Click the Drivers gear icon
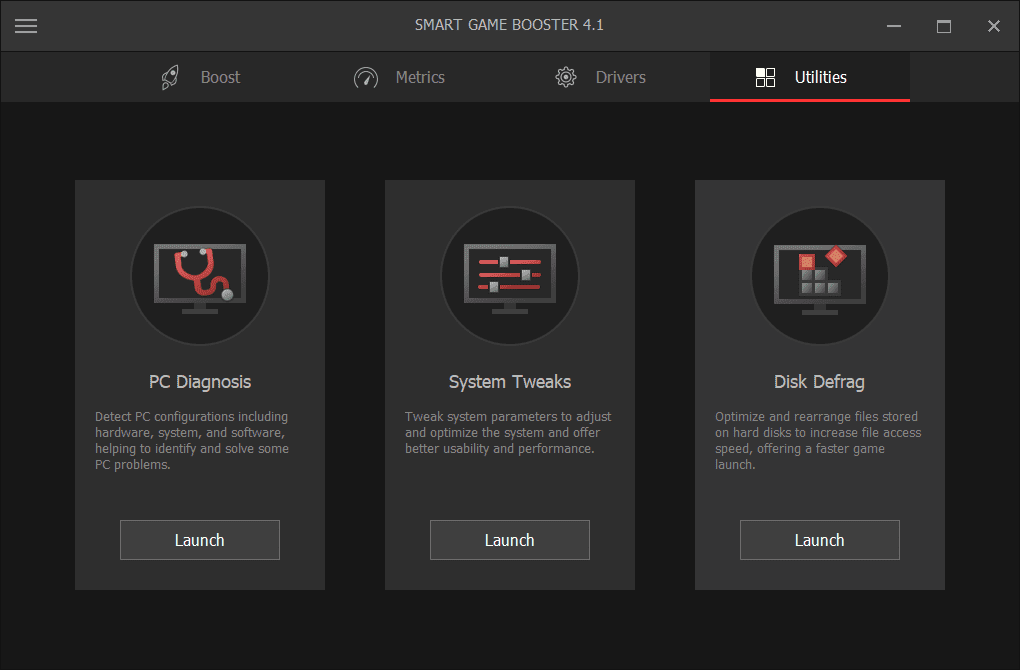The width and height of the screenshot is (1020, 670). click(566, 77)
